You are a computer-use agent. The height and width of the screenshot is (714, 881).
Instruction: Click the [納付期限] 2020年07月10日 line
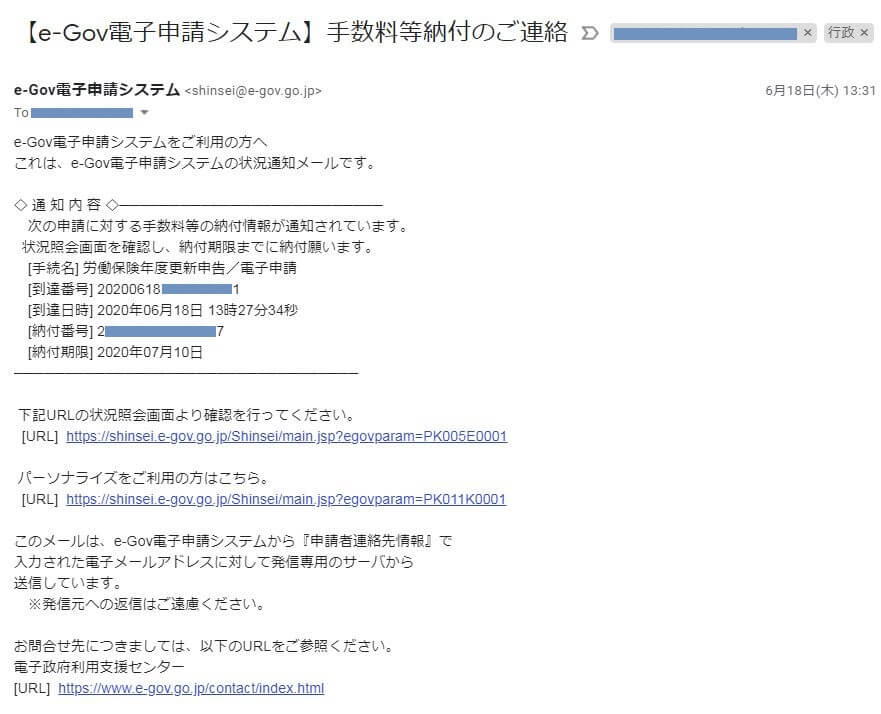point(115,352)
